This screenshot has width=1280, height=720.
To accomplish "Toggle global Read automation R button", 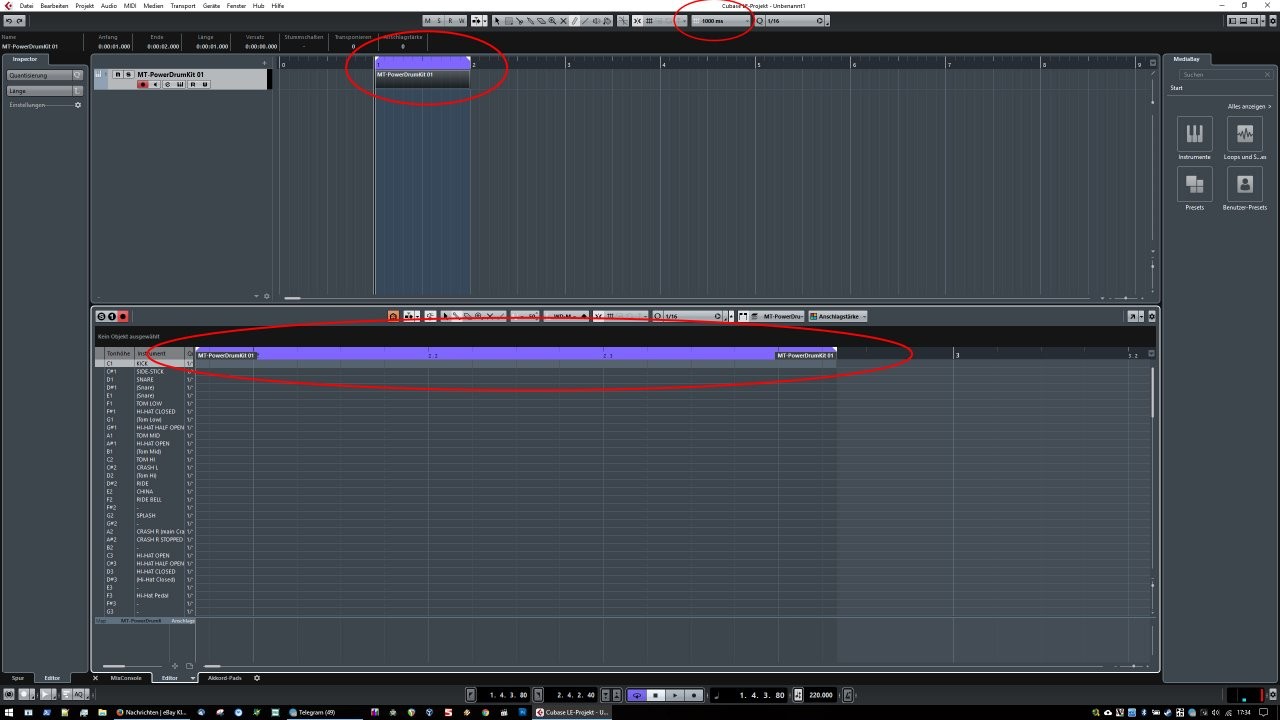I will tap(450, 21).
